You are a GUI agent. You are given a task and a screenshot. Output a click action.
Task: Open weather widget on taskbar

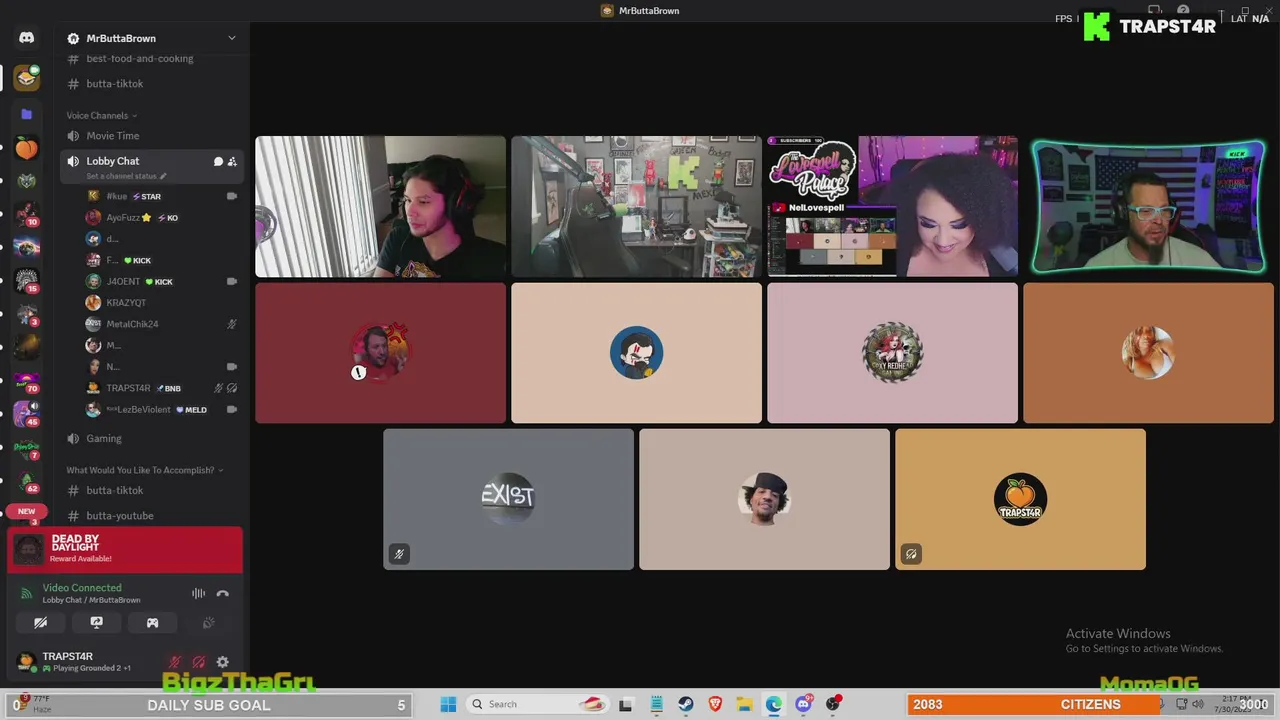click(x=32, y=704)
